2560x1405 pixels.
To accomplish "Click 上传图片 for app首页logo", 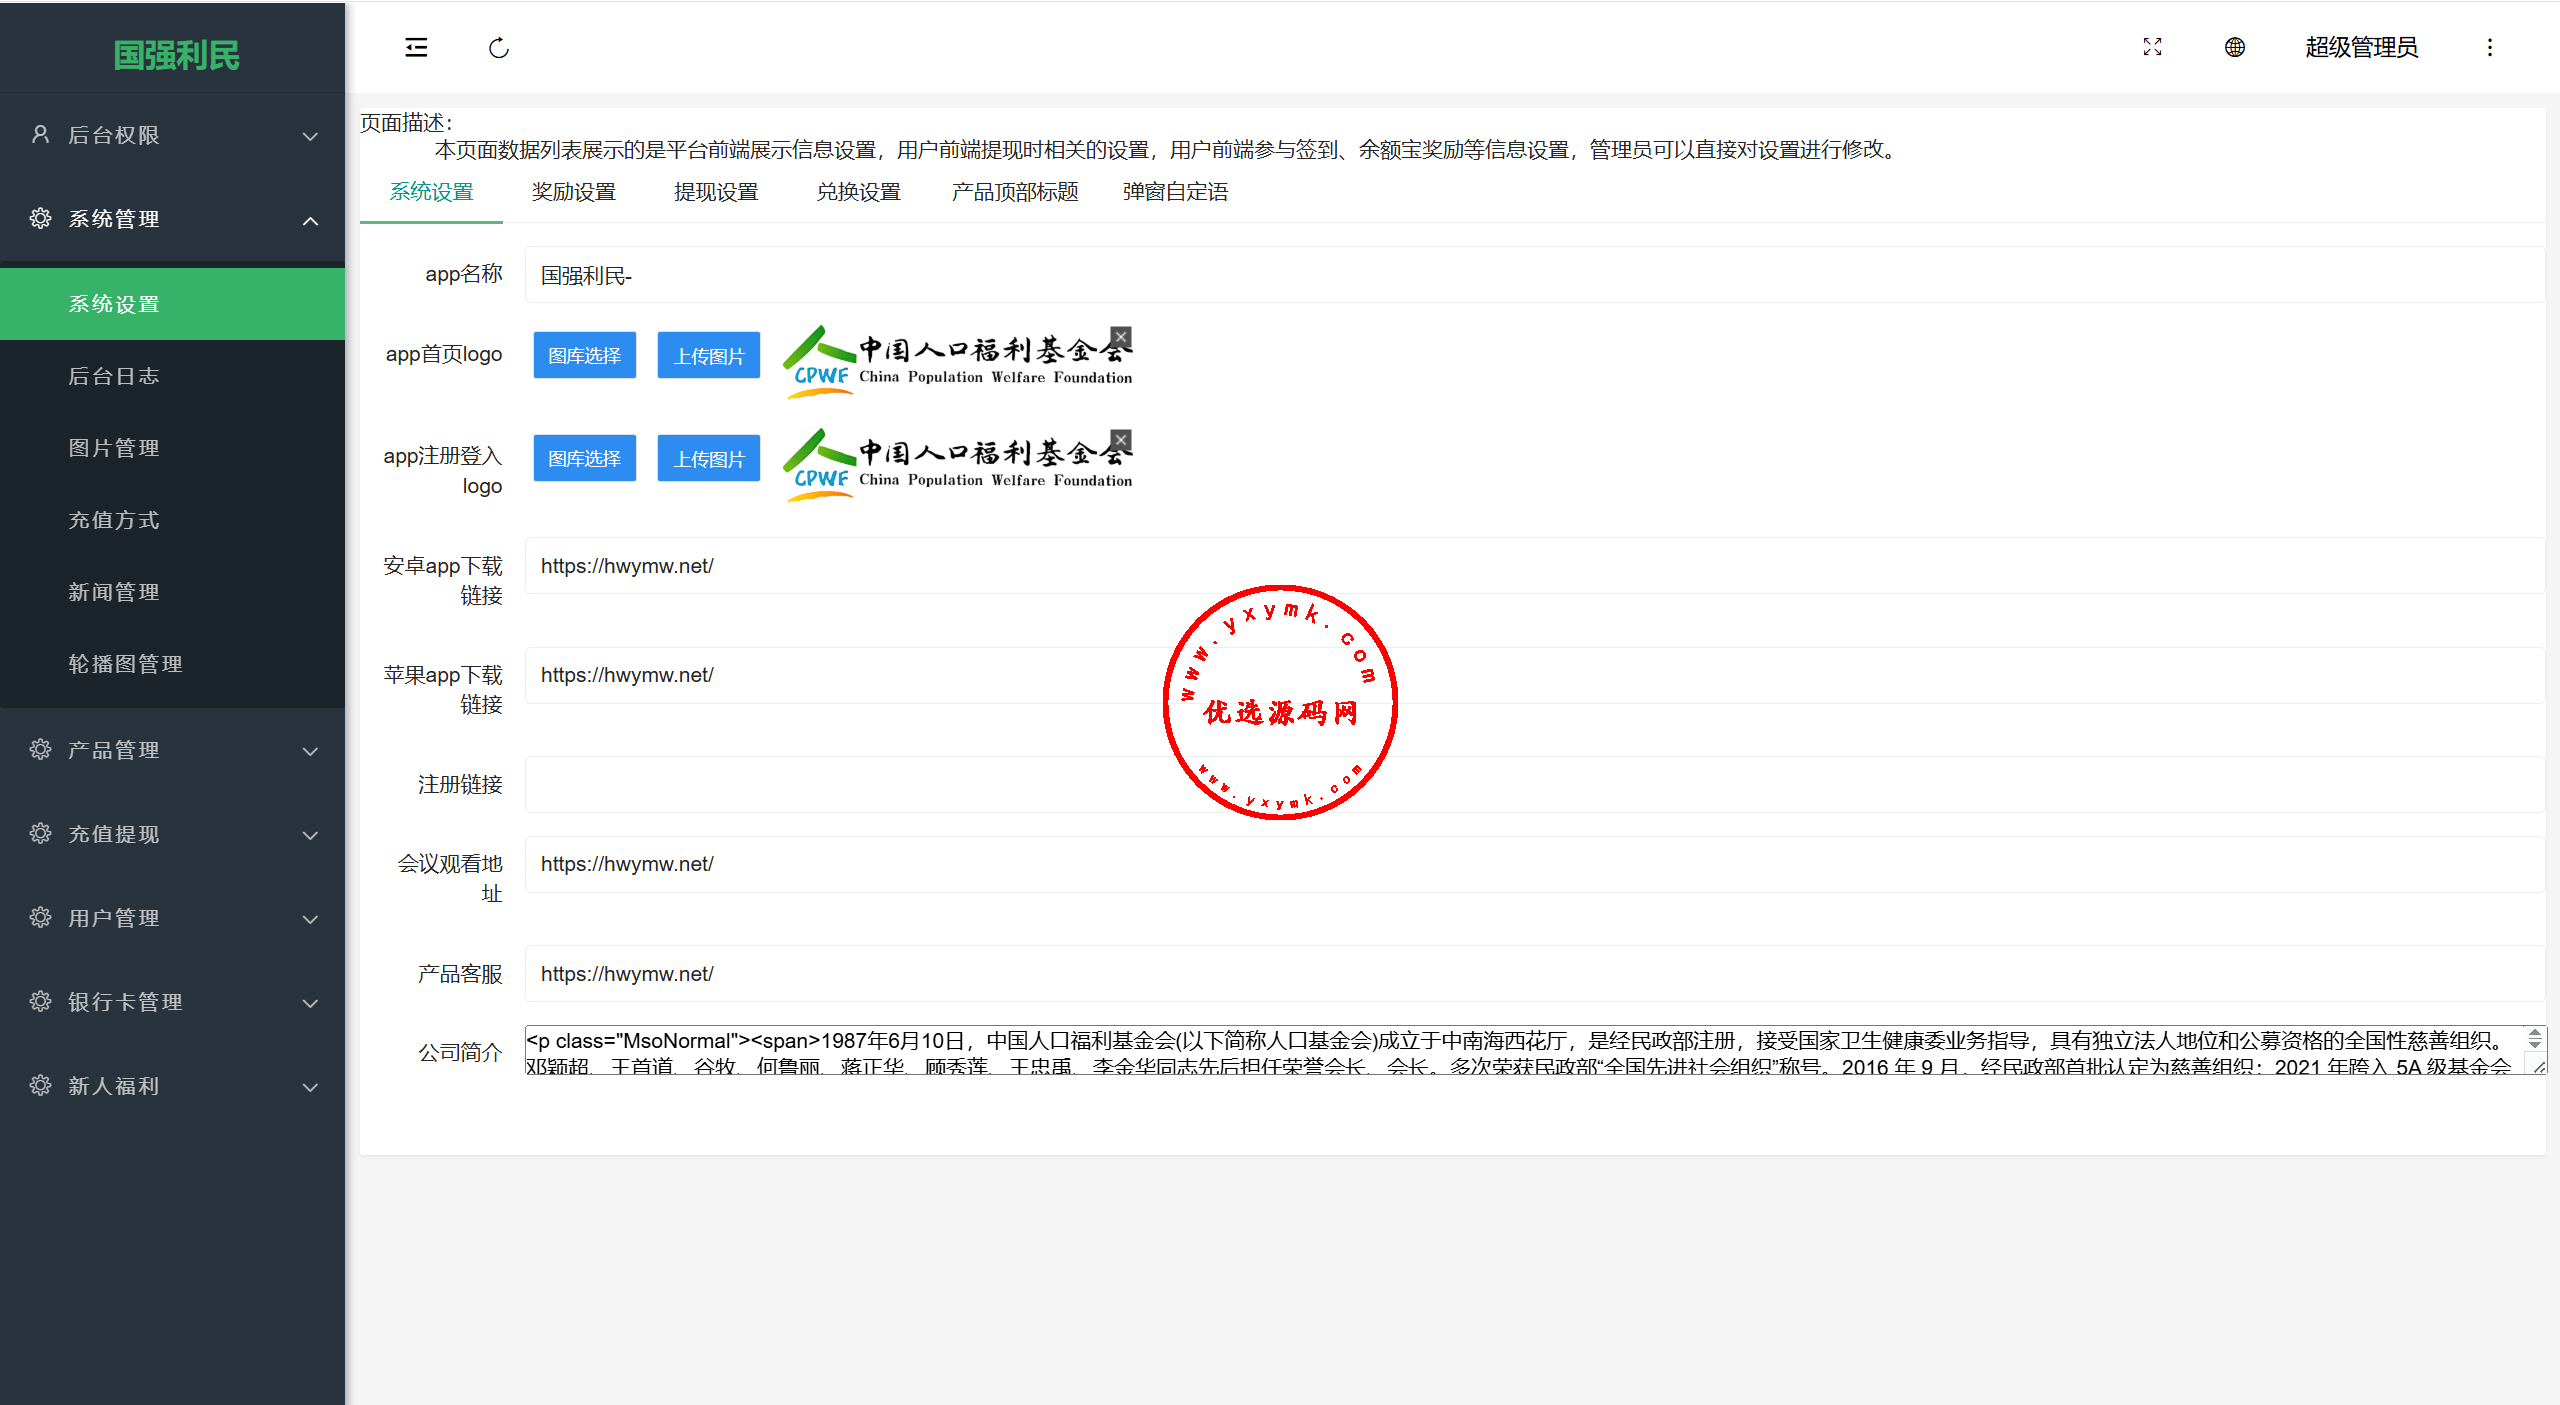I will click(x=708, y=355).
